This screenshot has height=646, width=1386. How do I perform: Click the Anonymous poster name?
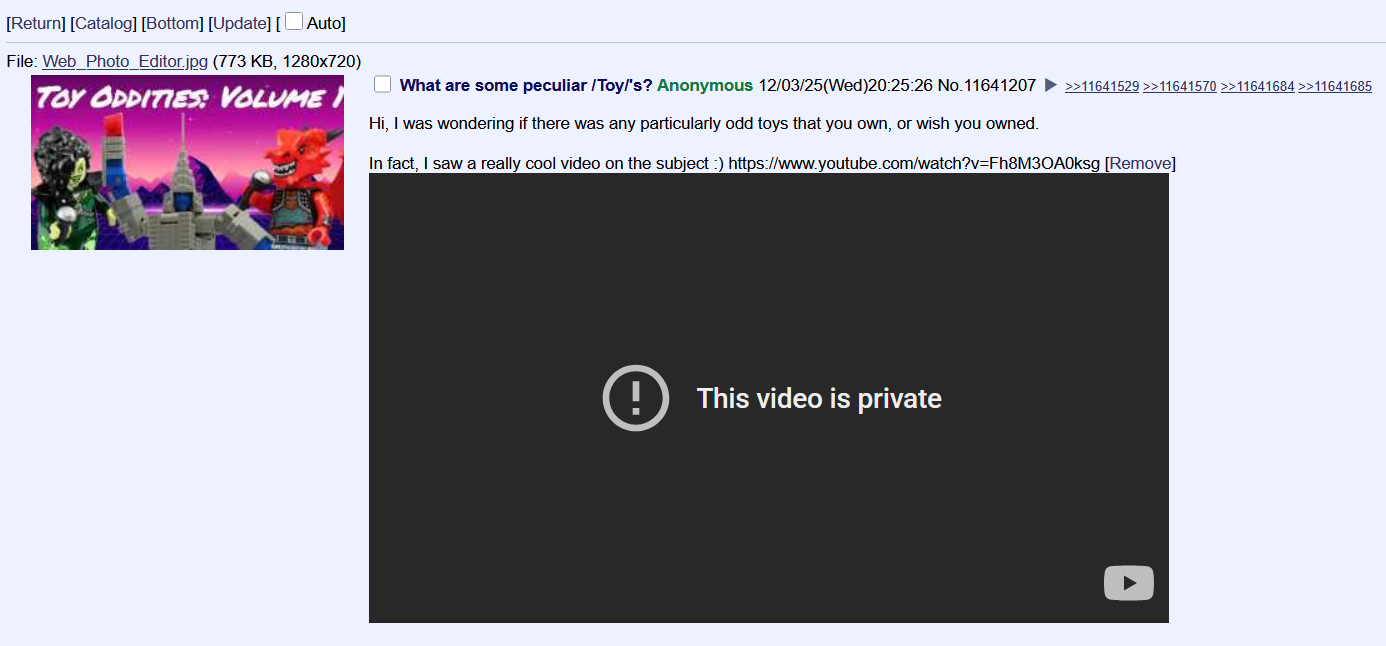coord(705,85)
